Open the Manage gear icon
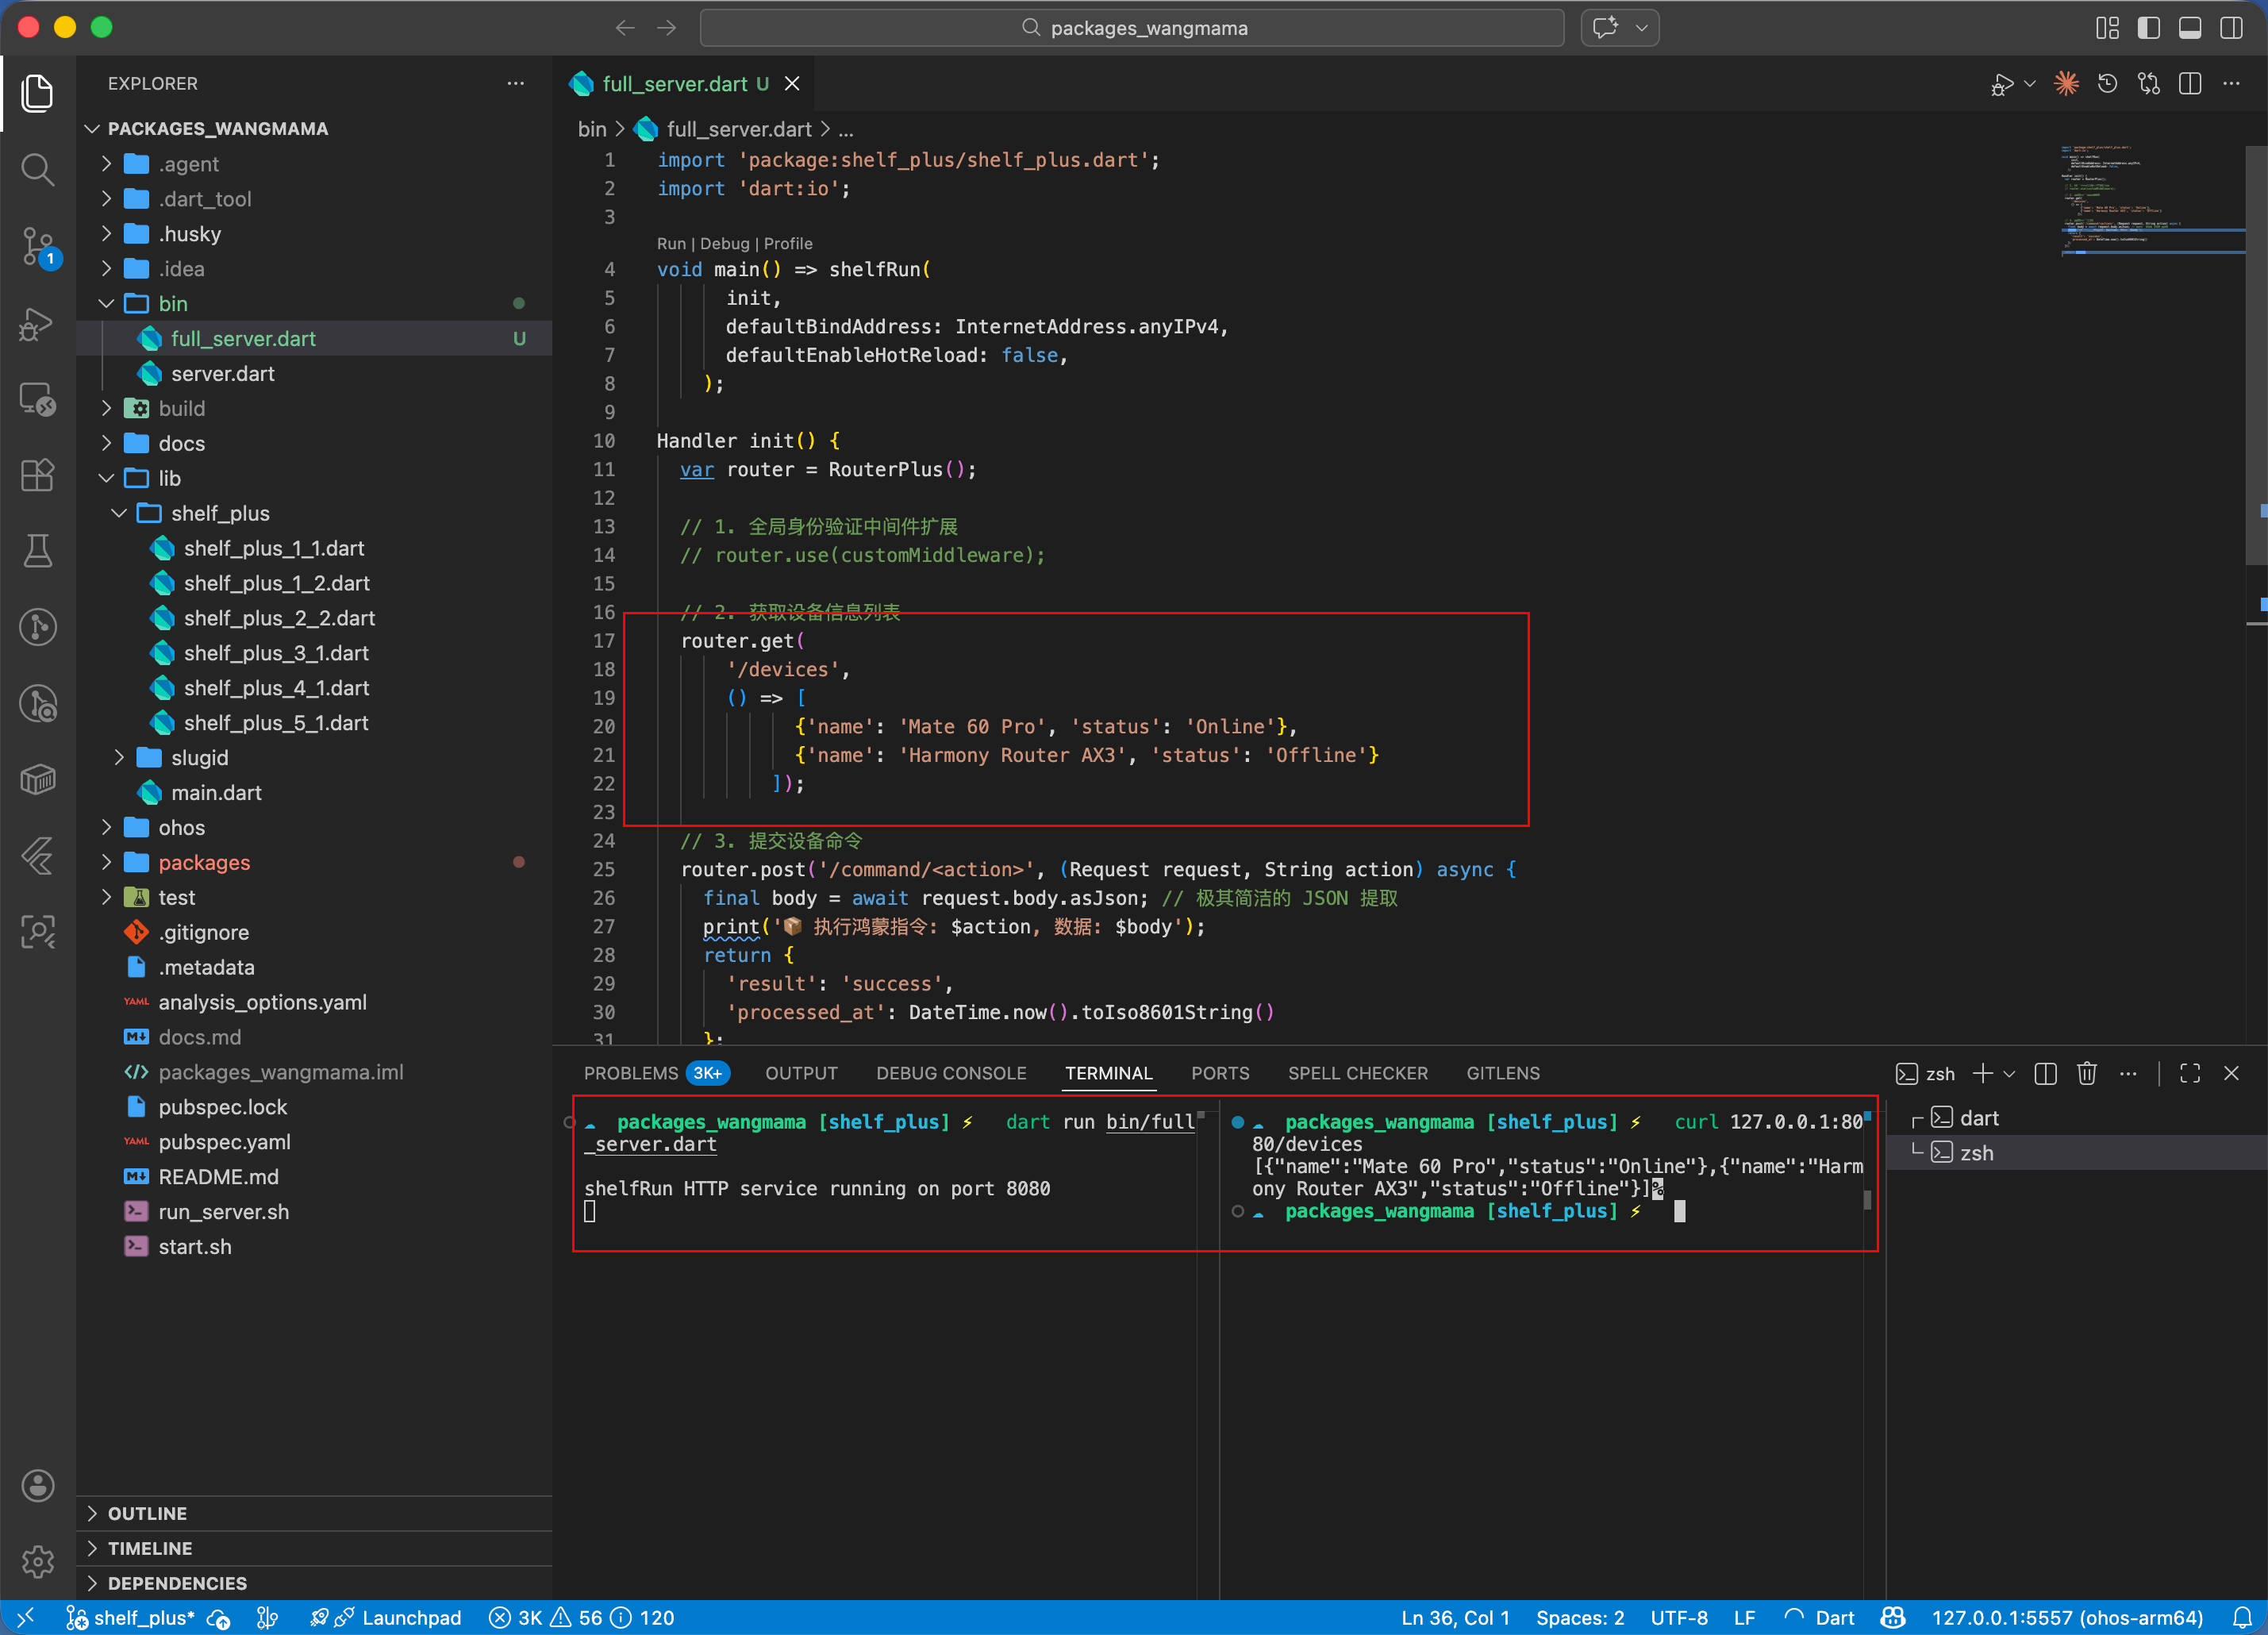The height and width of the screenshot is (1635, 2268). [37, 1561]
